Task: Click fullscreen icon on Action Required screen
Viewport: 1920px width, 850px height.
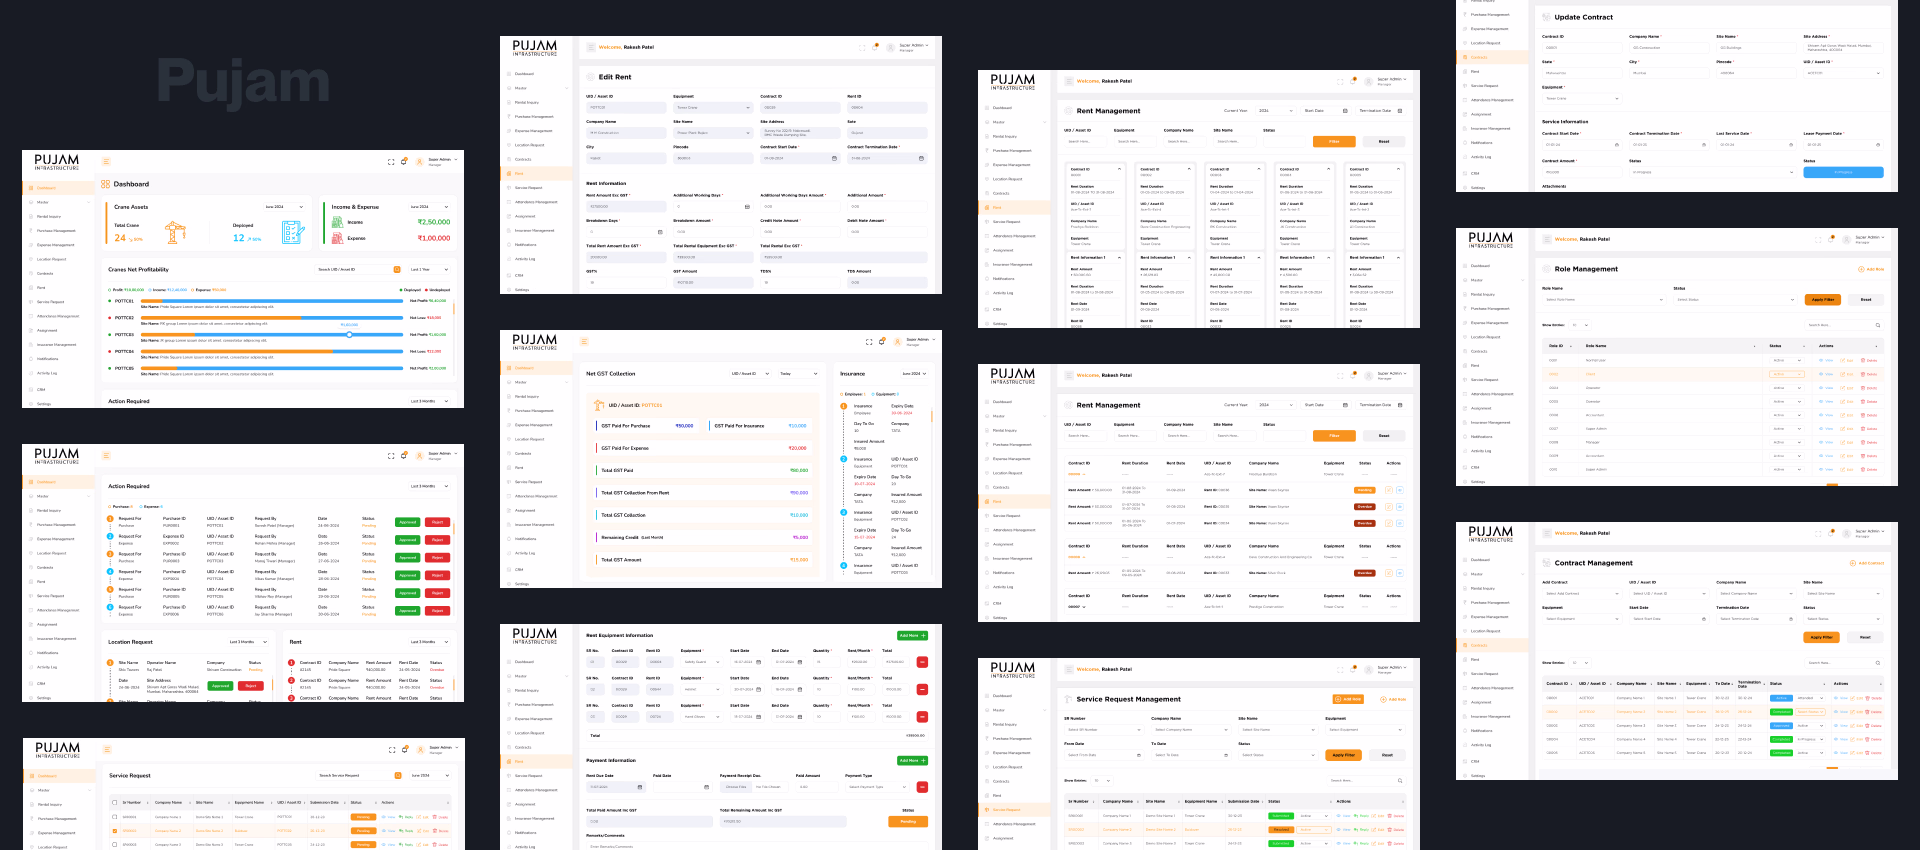Action: coord(391,456)
